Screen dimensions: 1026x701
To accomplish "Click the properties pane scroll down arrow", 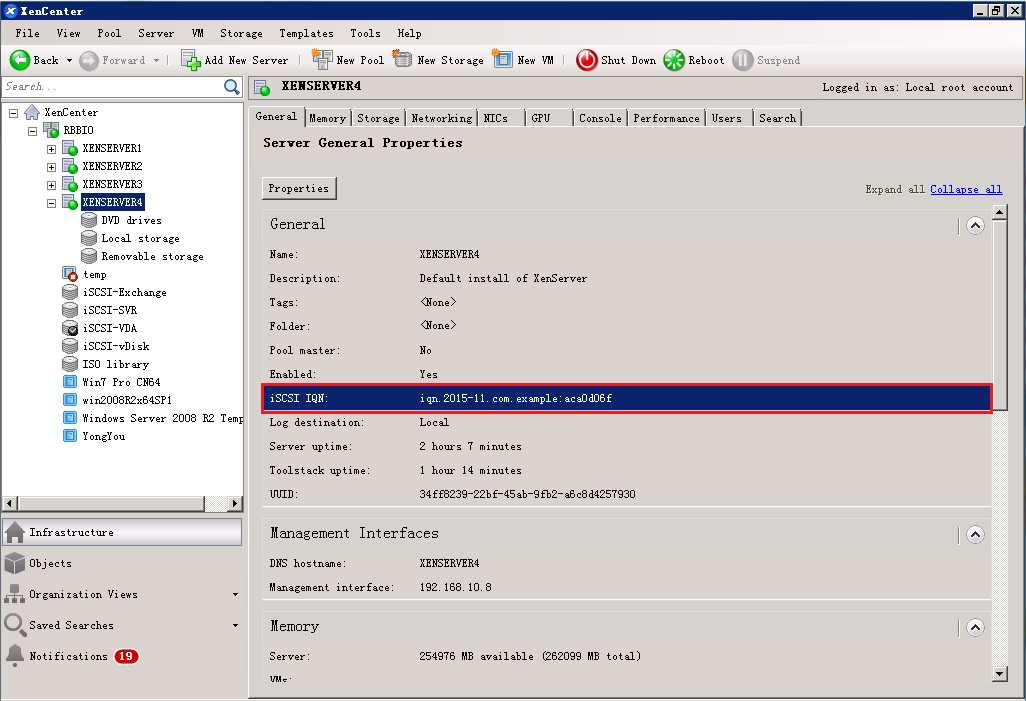I will [x=999, y=674].
